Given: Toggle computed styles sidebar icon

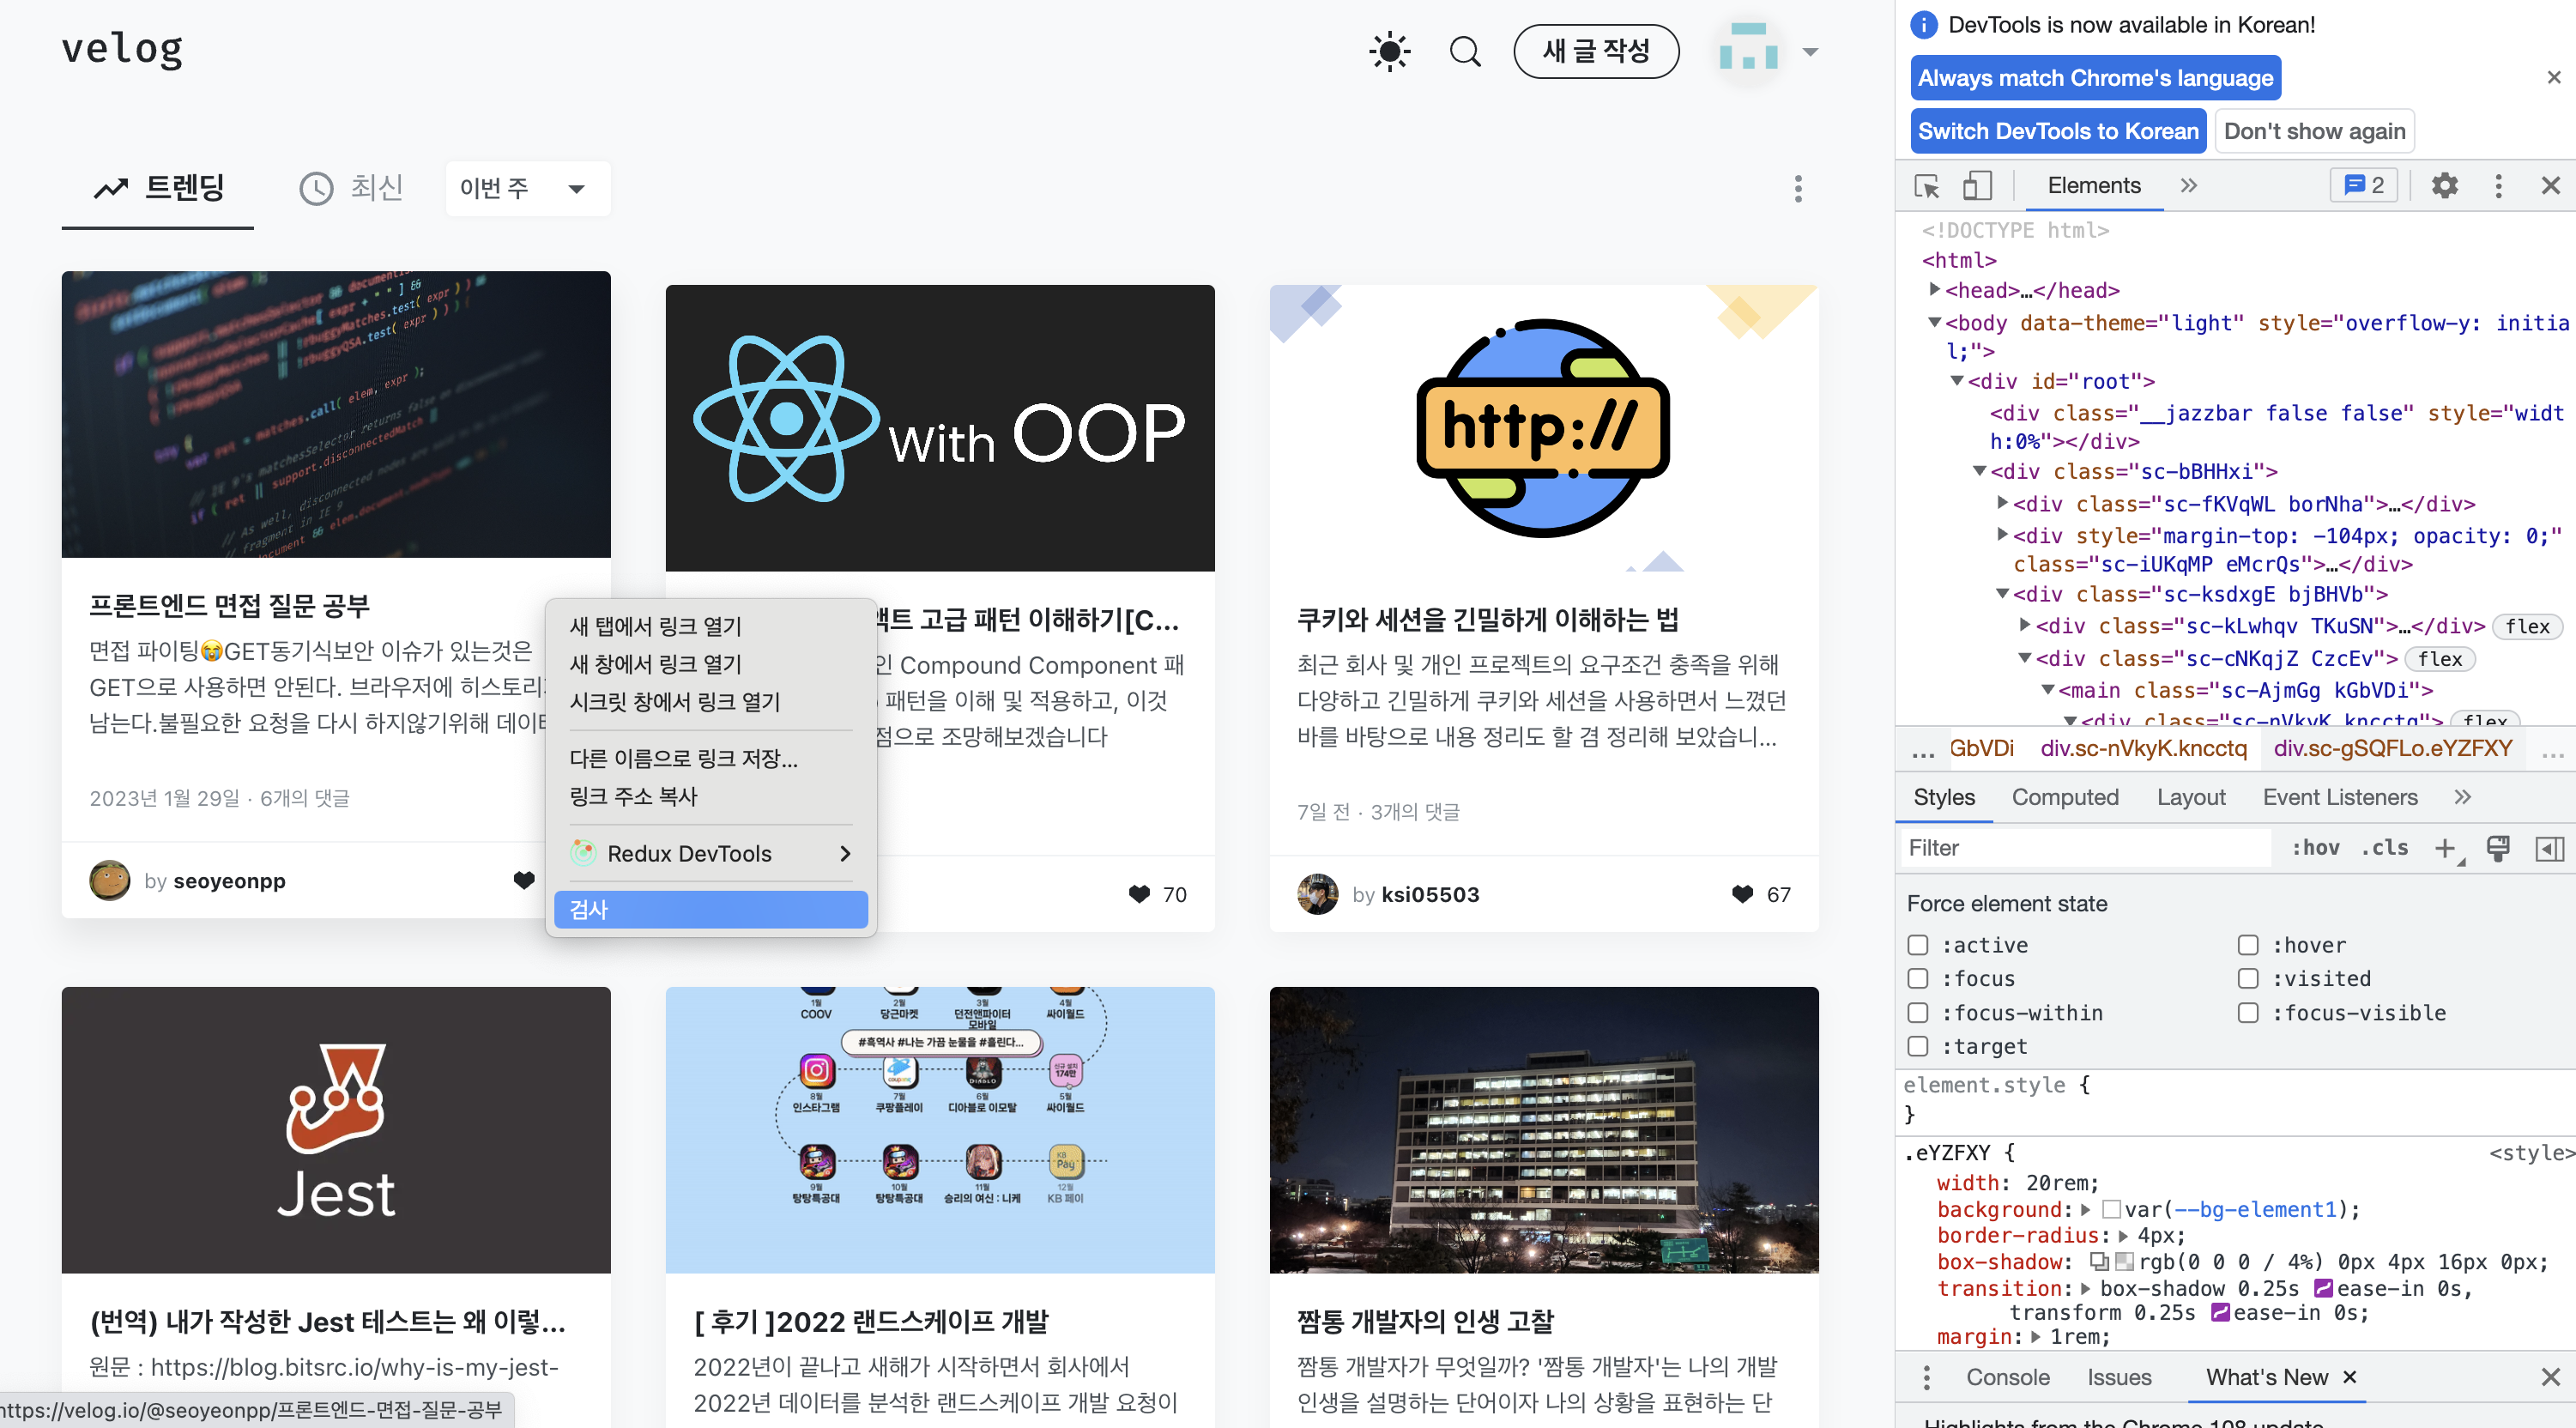Looking at the screenshot, I should click(x=2549, y=848).
